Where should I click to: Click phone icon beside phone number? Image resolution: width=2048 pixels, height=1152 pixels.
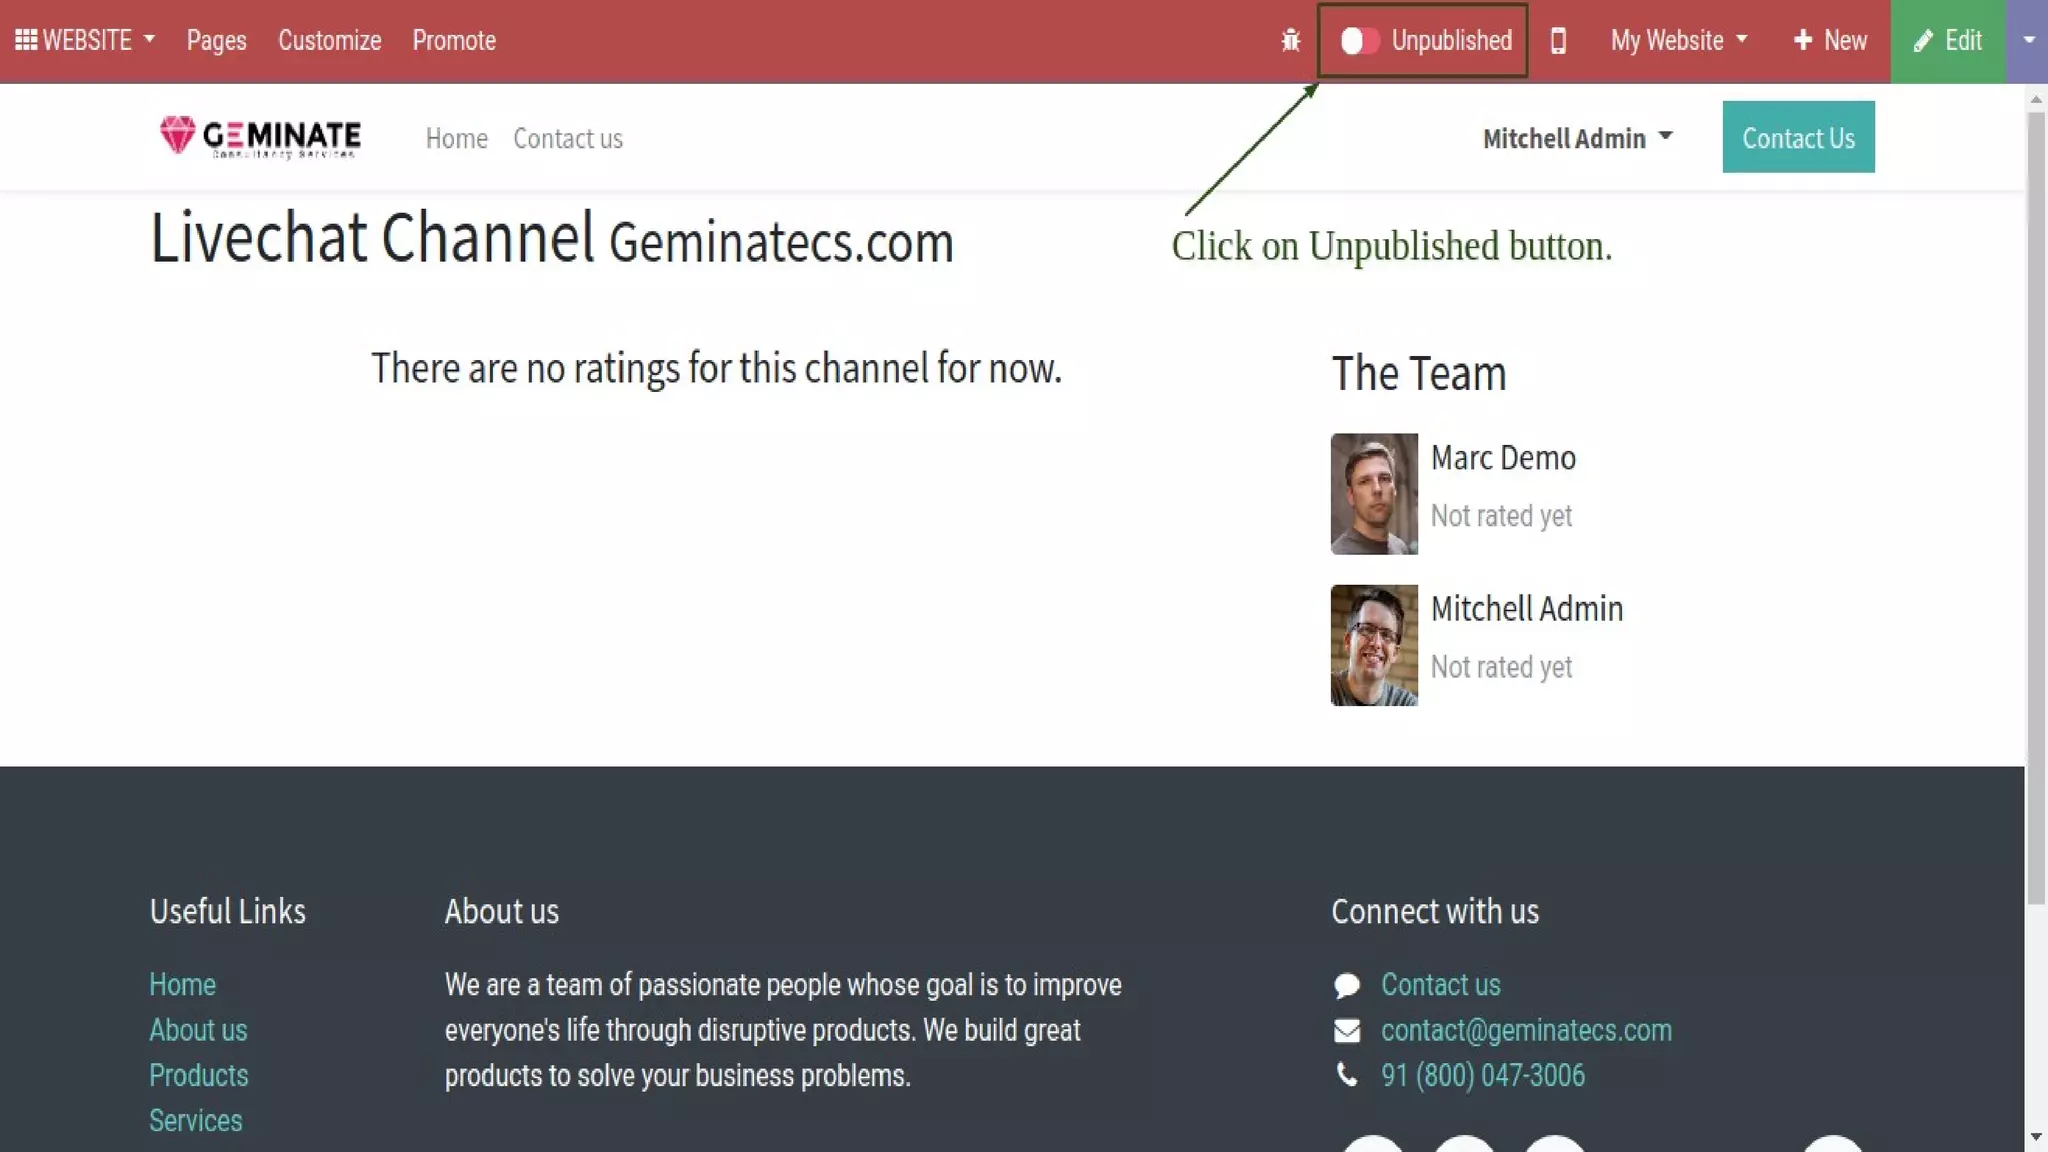coord(1347,1075)
